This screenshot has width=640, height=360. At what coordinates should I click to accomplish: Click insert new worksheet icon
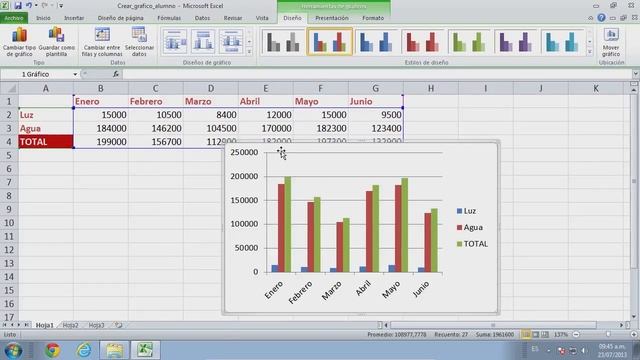pyautogui.click(x=118, y=325)
